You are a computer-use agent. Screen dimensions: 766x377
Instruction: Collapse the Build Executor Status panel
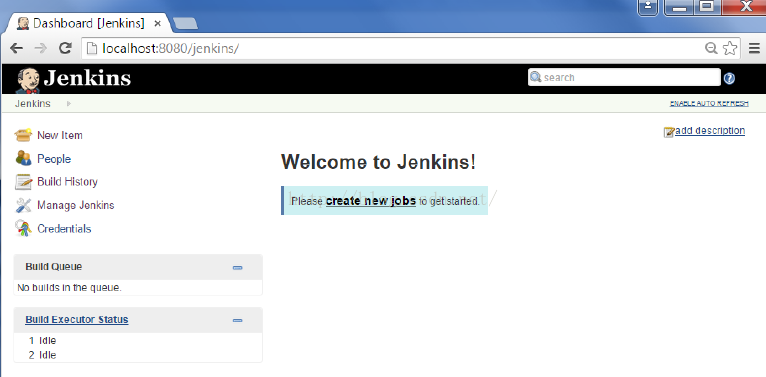pyautogui.click(x=237, y=320)
